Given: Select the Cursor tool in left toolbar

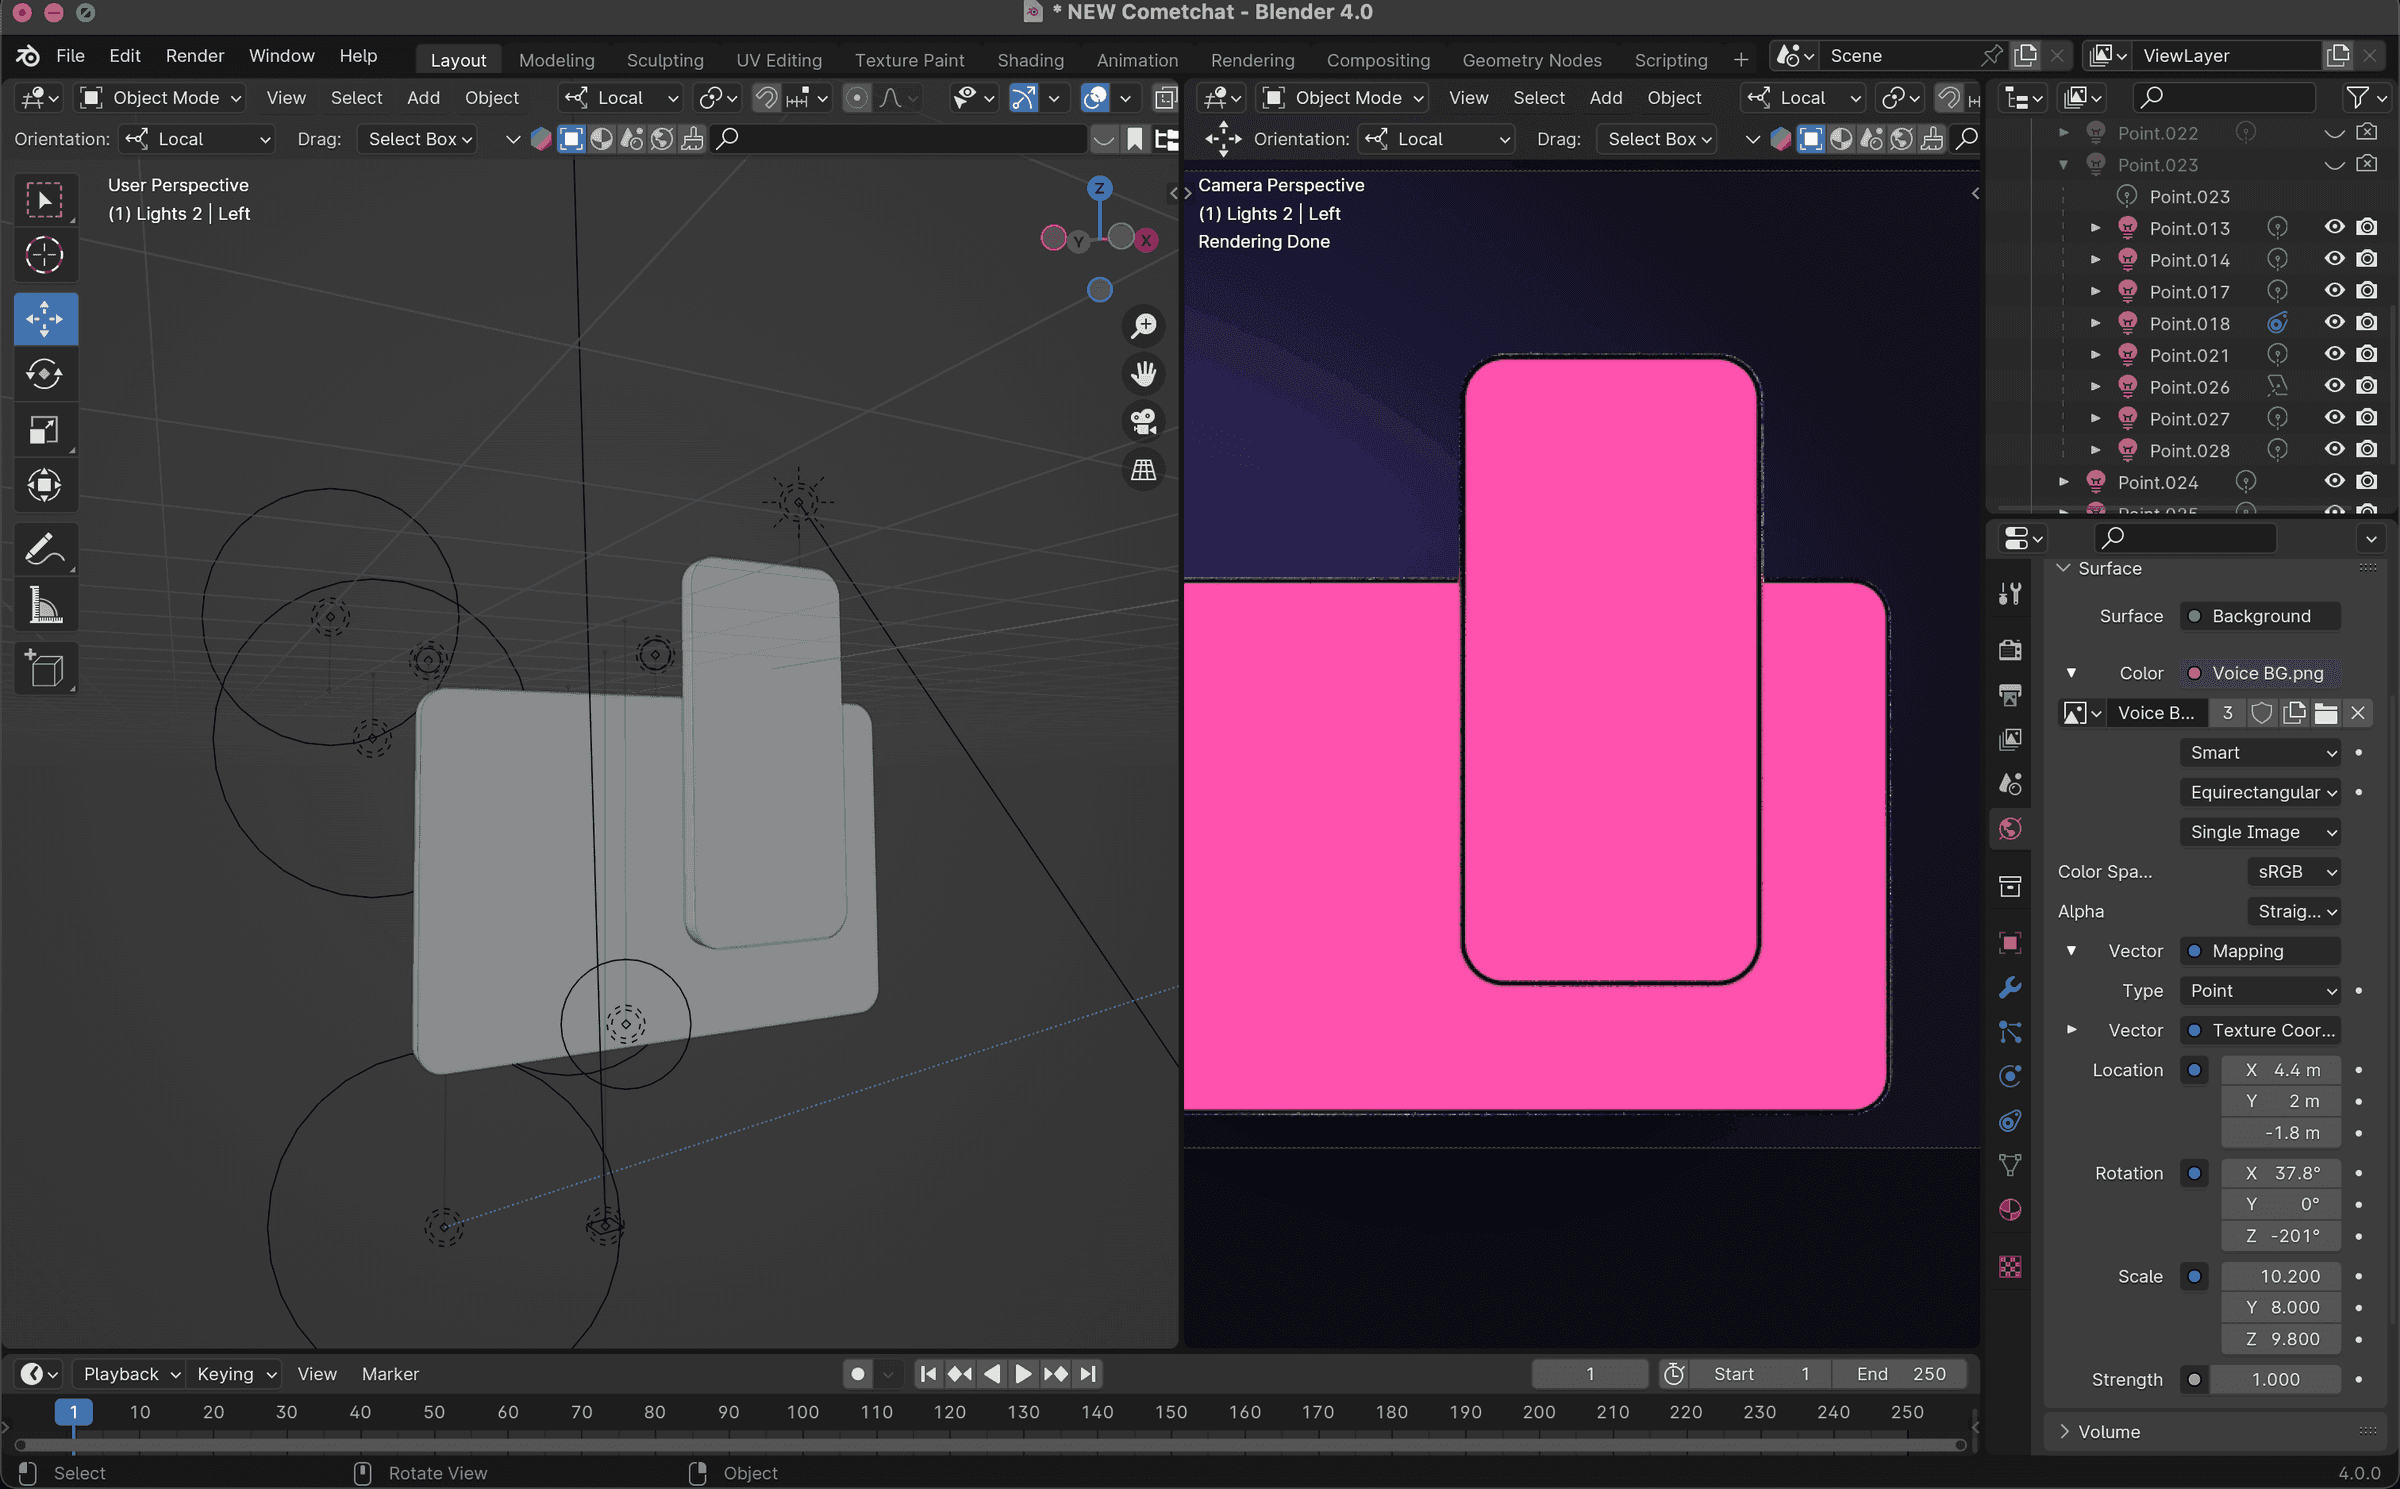Looking at the screenshot, I should [x=45, y=255].
